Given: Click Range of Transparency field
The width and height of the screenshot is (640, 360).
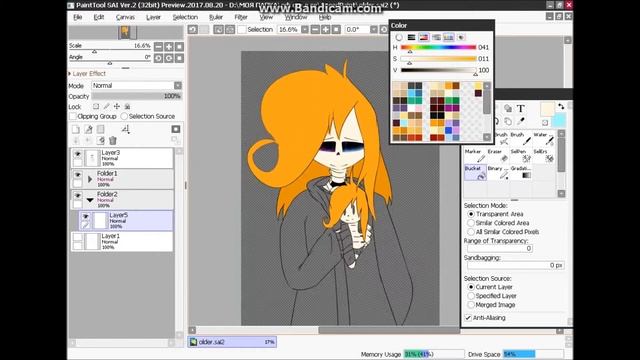Looking at the screenshot, I should 500,249.
